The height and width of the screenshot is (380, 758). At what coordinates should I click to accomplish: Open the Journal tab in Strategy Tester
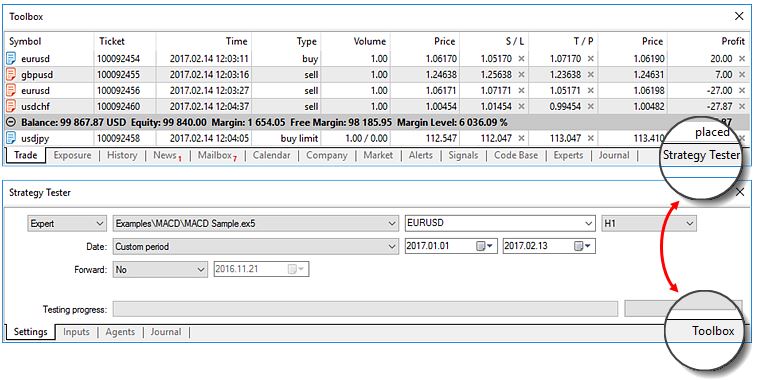(166, 332)
